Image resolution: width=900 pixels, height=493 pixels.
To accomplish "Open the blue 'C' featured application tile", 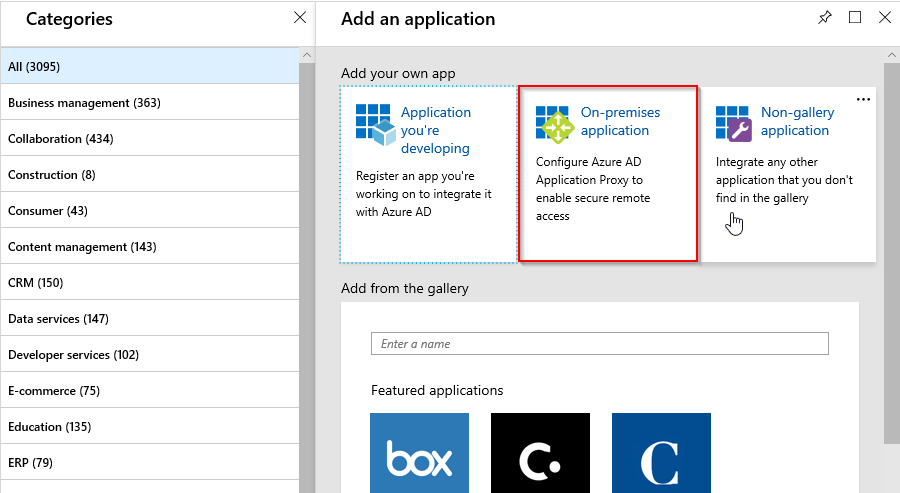I will click(661, 453).
